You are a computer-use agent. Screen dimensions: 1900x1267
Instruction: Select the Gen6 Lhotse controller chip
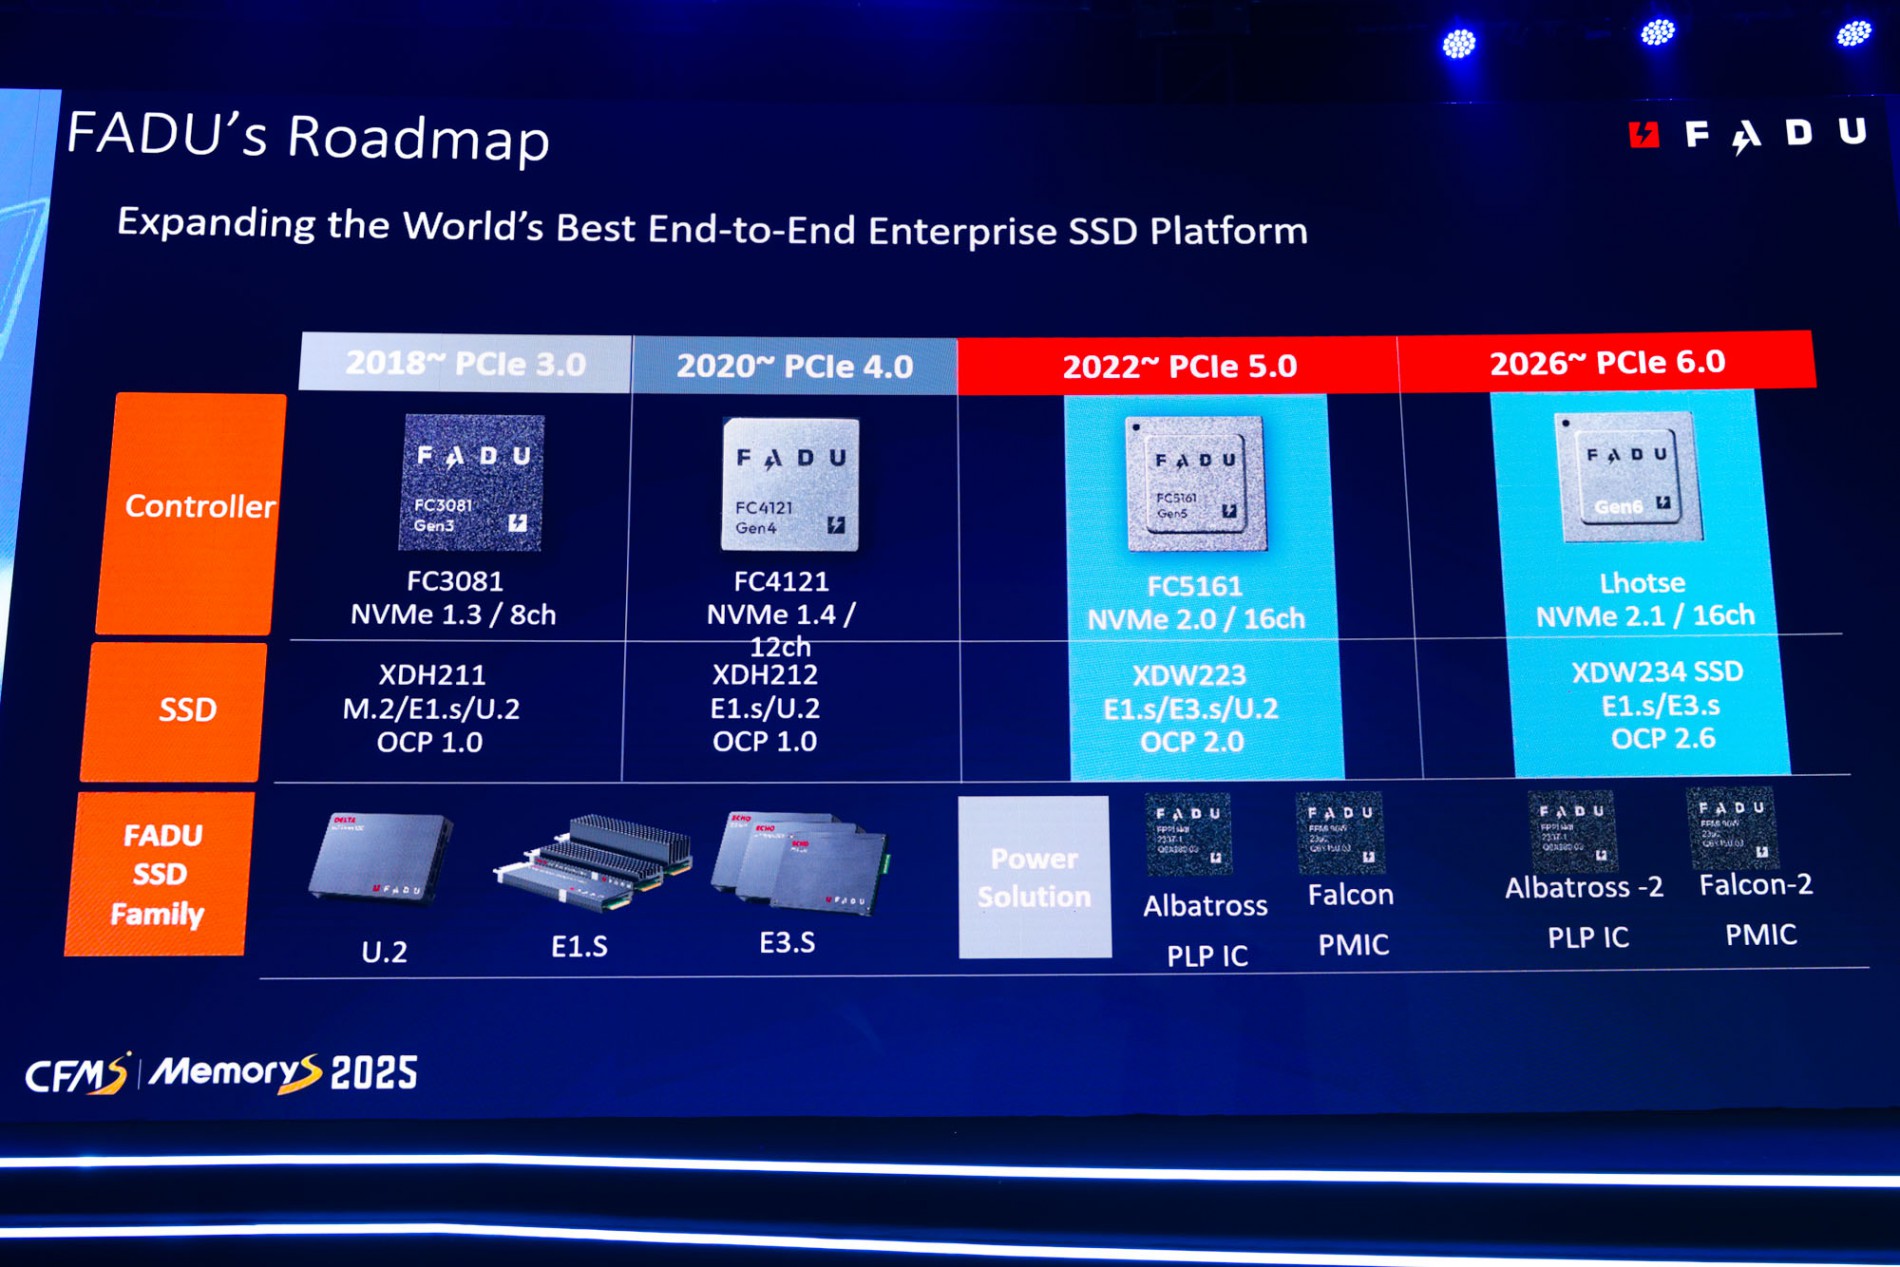coord(1627,477)
